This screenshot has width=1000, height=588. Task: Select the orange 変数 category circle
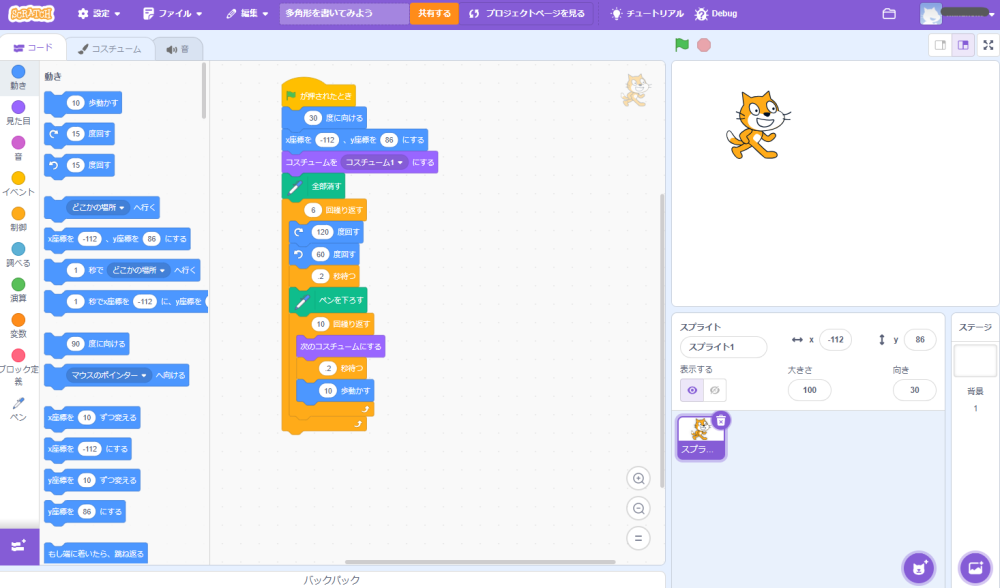[x=18, y=320]
